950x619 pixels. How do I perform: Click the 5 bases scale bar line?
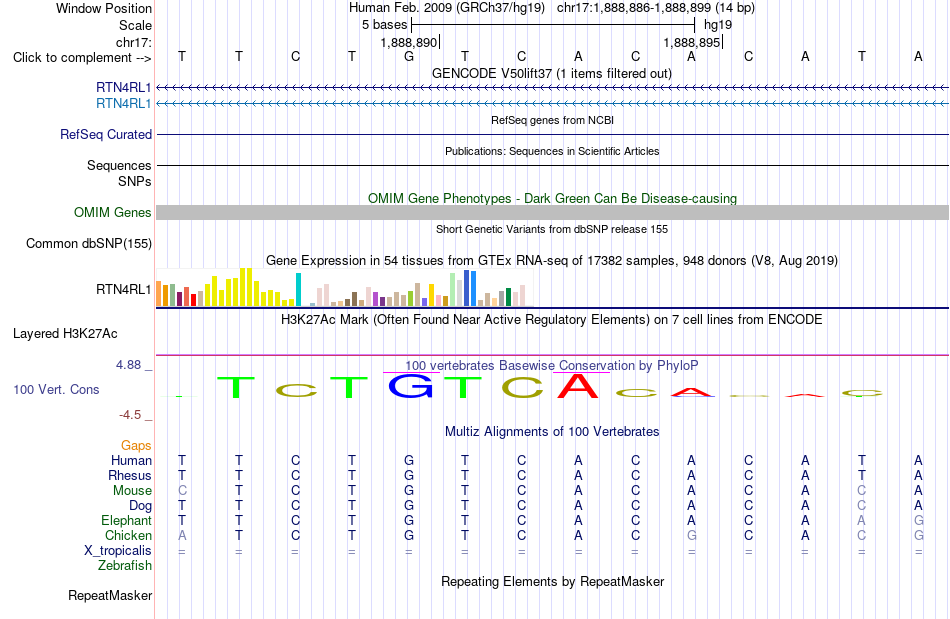(553, 25)
